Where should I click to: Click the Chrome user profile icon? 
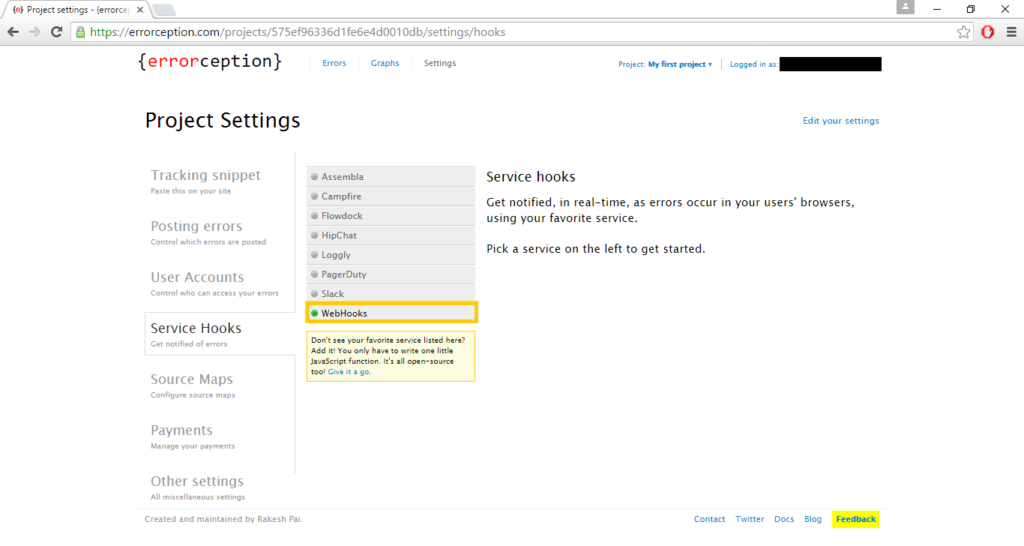click(x=906, y=8)
